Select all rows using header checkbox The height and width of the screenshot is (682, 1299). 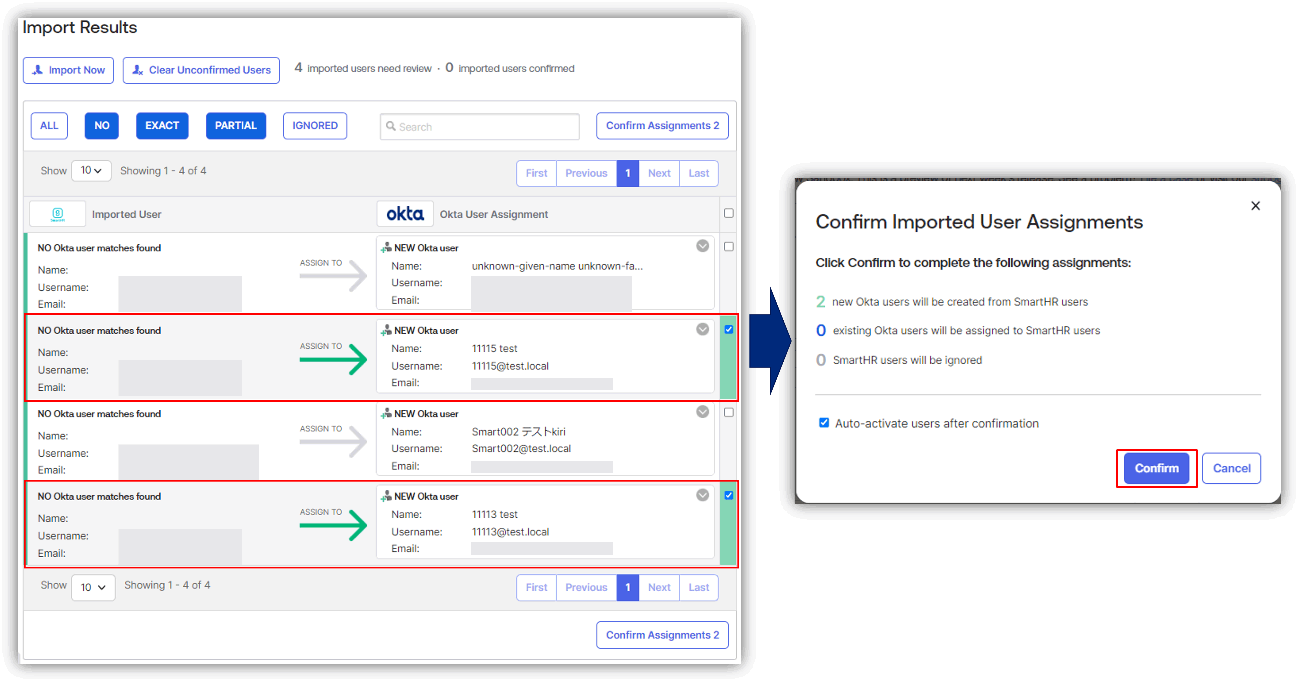click(x=728, y=213)
